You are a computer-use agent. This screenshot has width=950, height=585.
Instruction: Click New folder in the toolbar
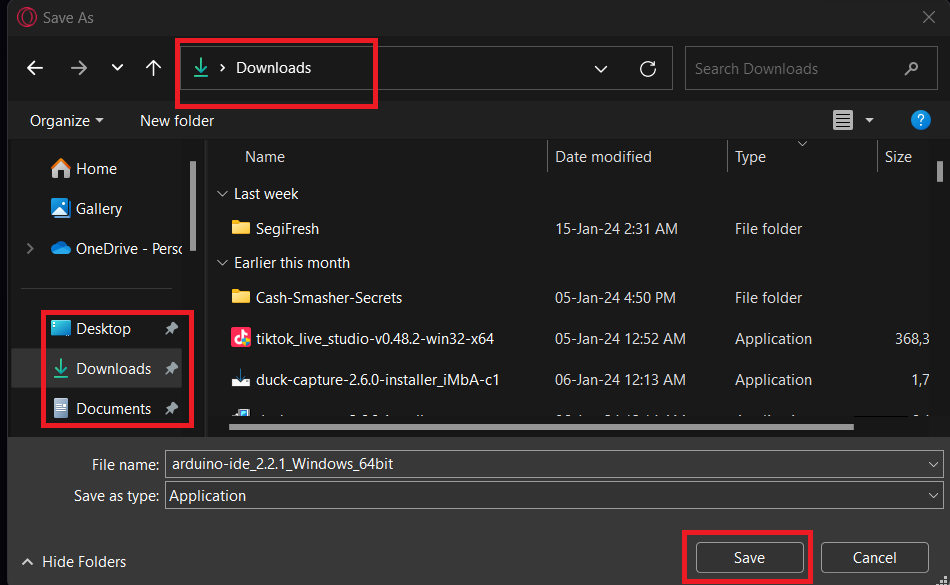tap(177, 120)
